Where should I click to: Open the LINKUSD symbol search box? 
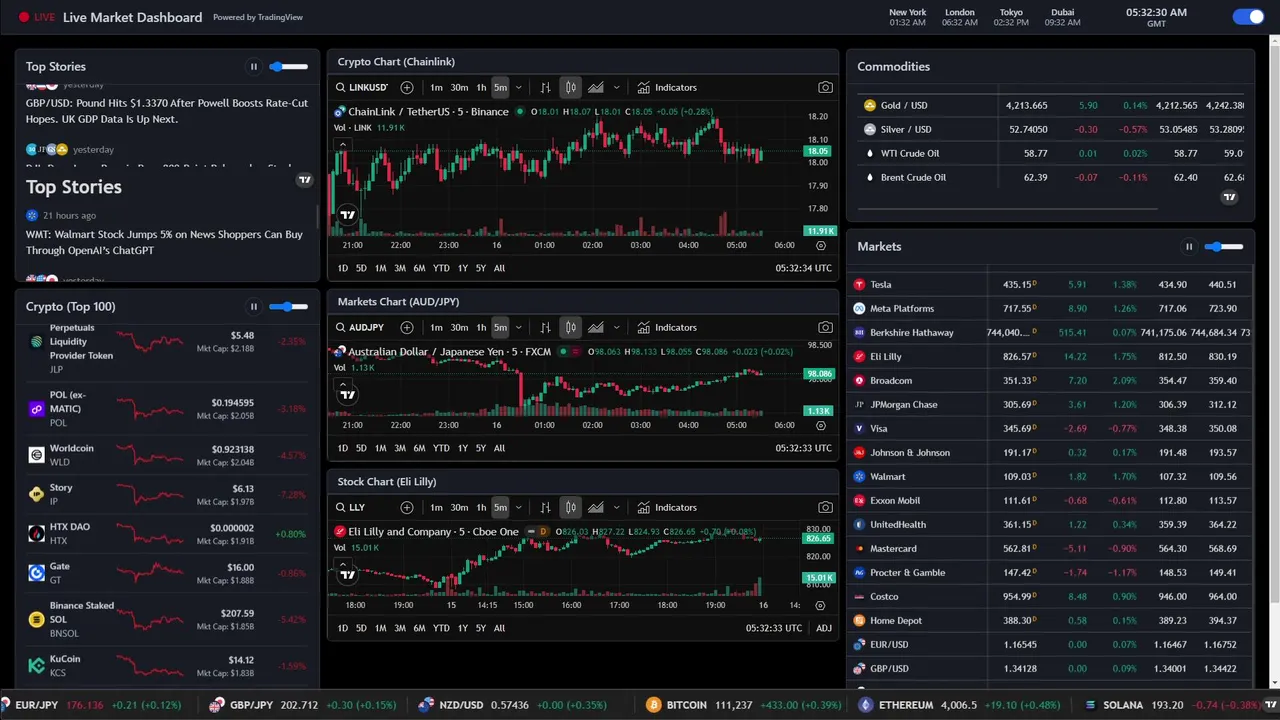[362, 88]
